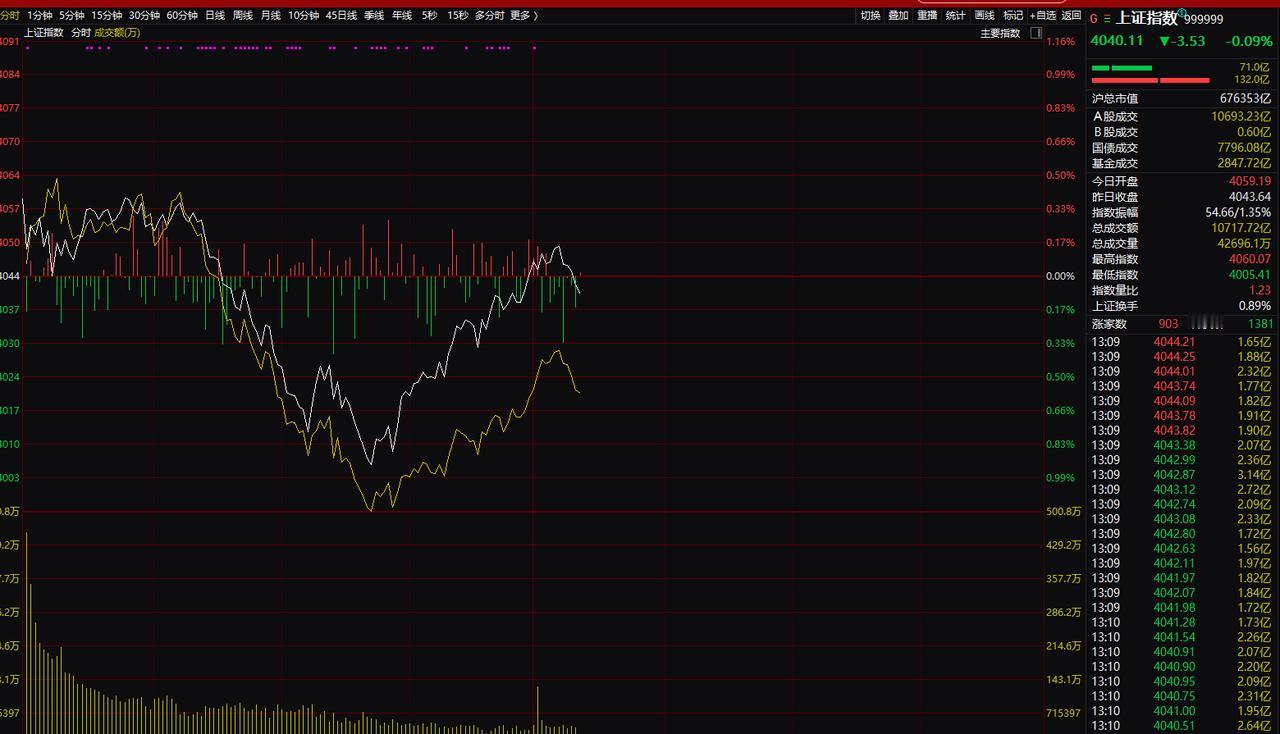The image size is (1280, 734).
Task: Click the 昨日收盘 value 4043.64
Action: [1250, 197]
